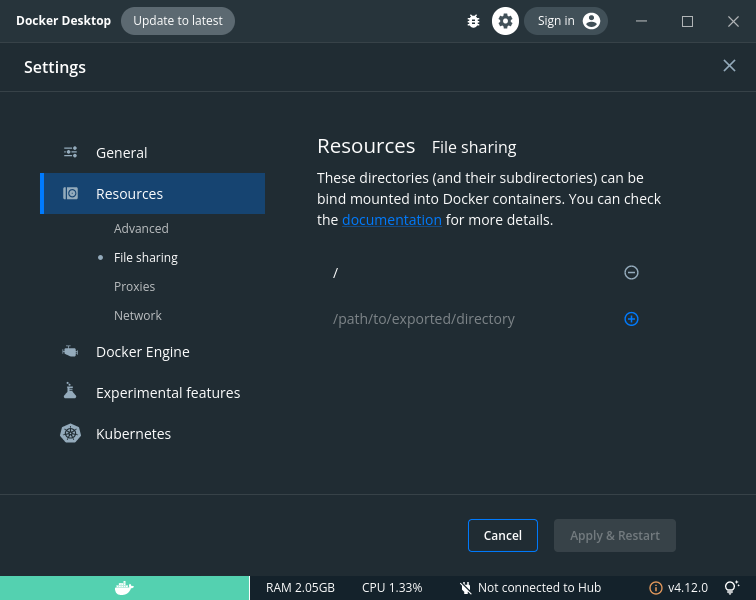Select the Resources section label

point(129,194)
